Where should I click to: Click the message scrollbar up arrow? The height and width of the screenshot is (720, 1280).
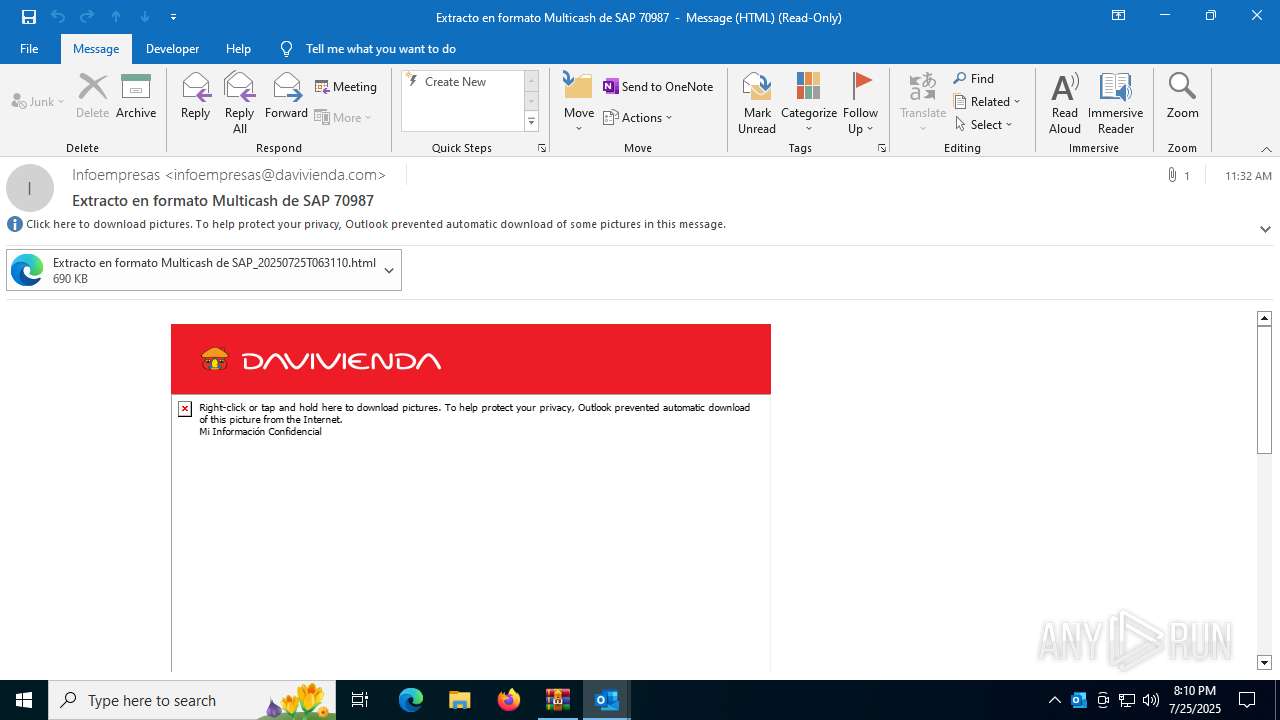[x=1264, y=318]
